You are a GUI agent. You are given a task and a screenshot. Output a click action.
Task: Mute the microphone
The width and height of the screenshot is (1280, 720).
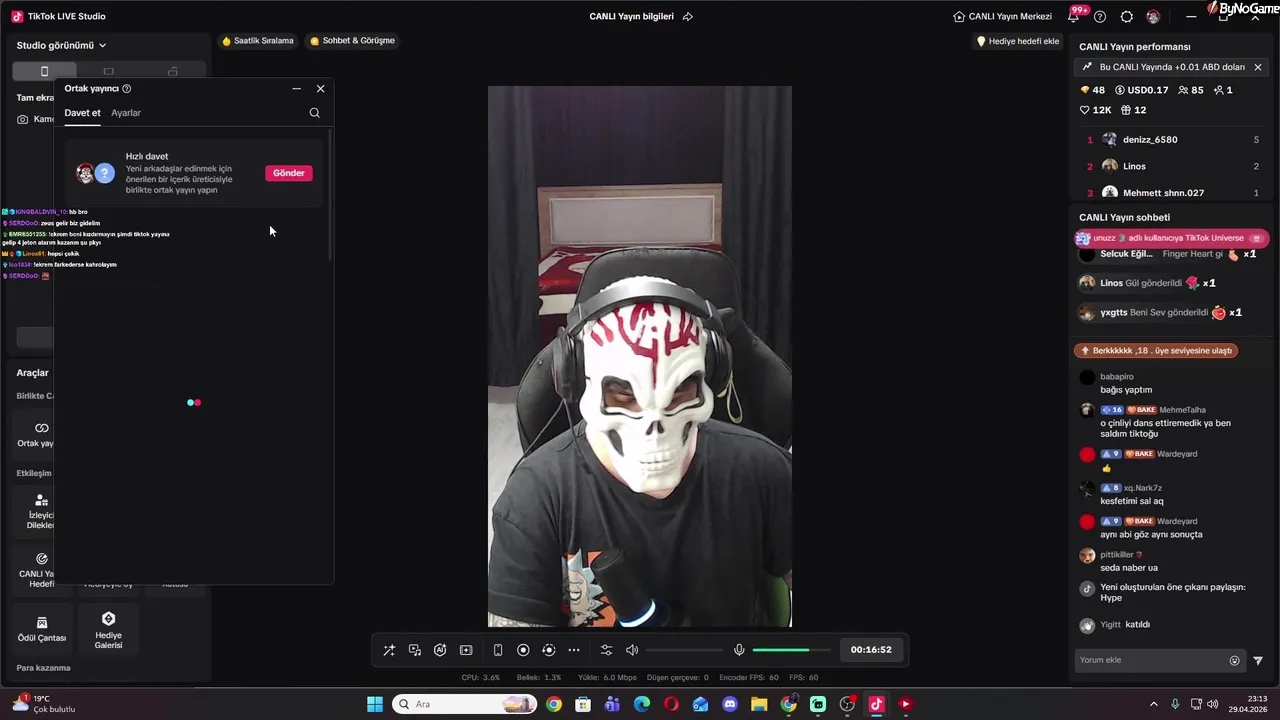[x=739, y=650]
